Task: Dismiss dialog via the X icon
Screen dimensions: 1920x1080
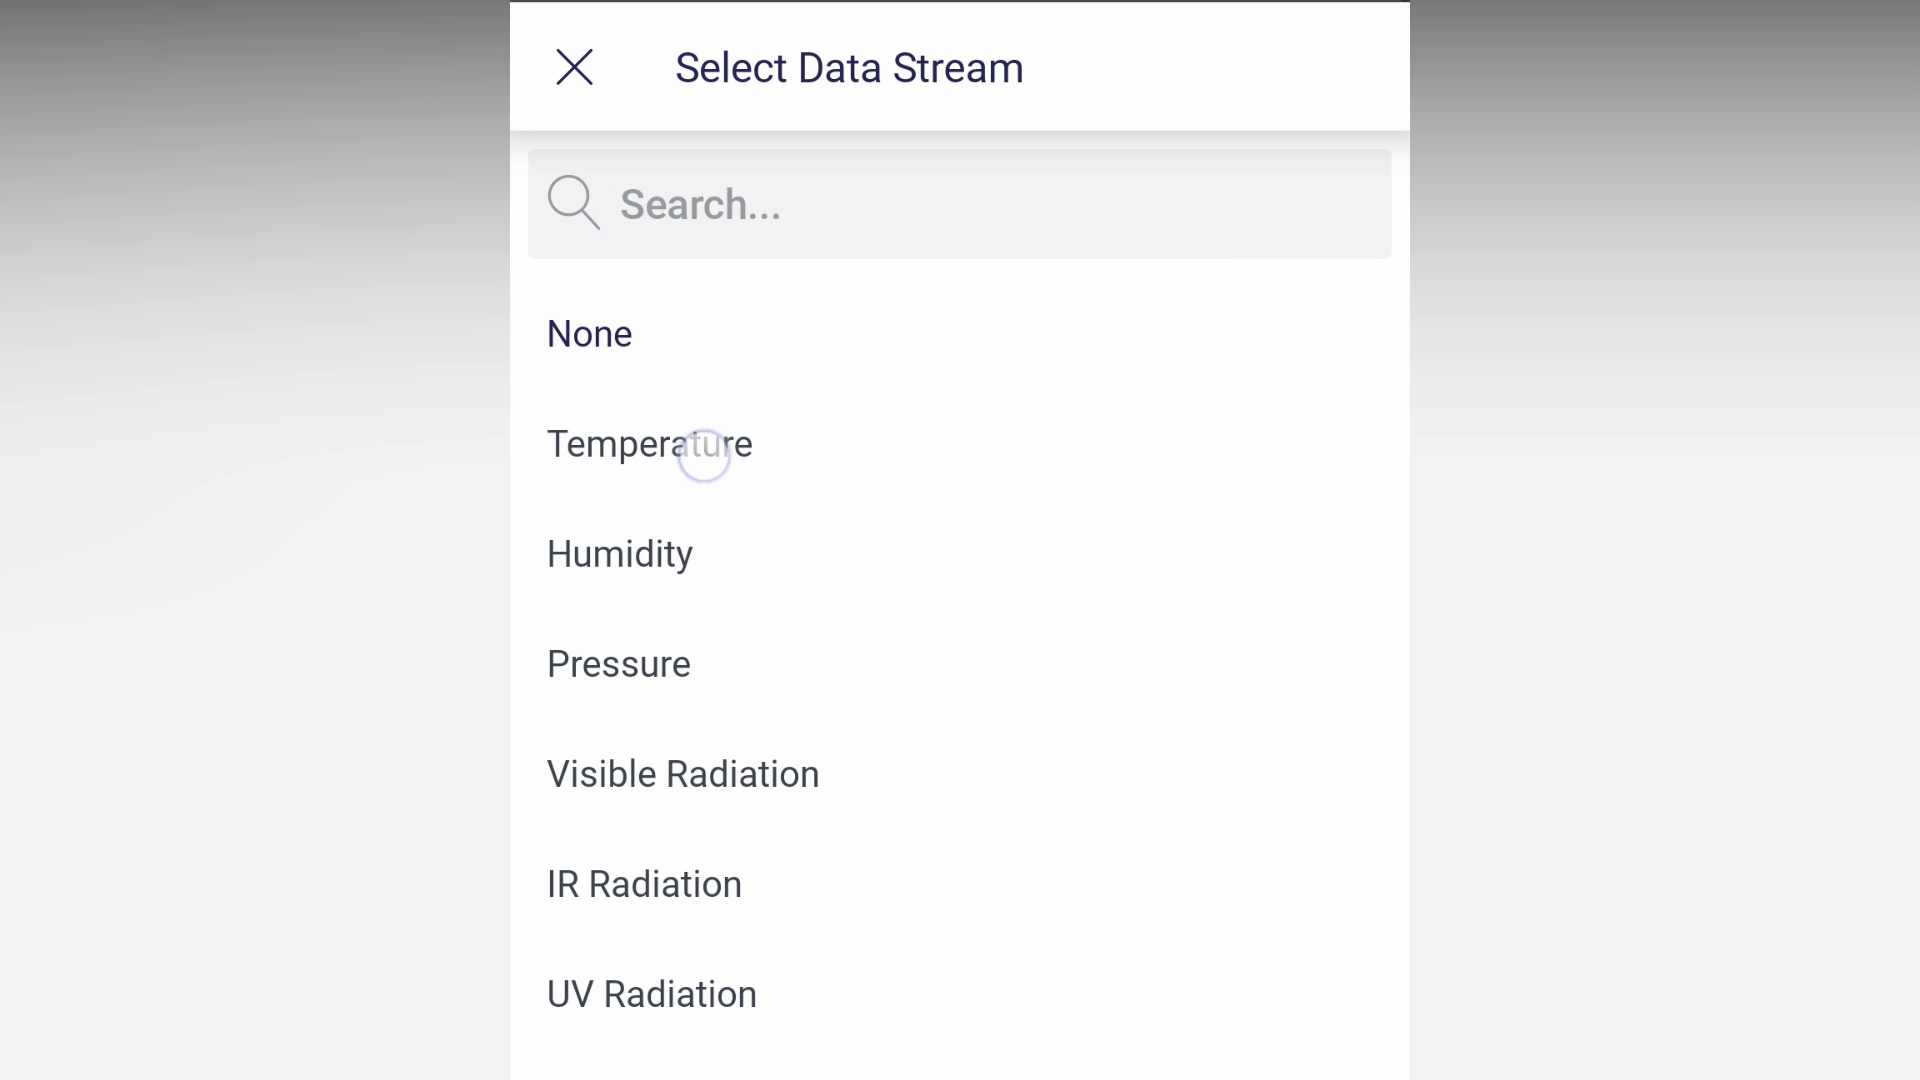Action: pyautogui.click(x=574, y=68)
